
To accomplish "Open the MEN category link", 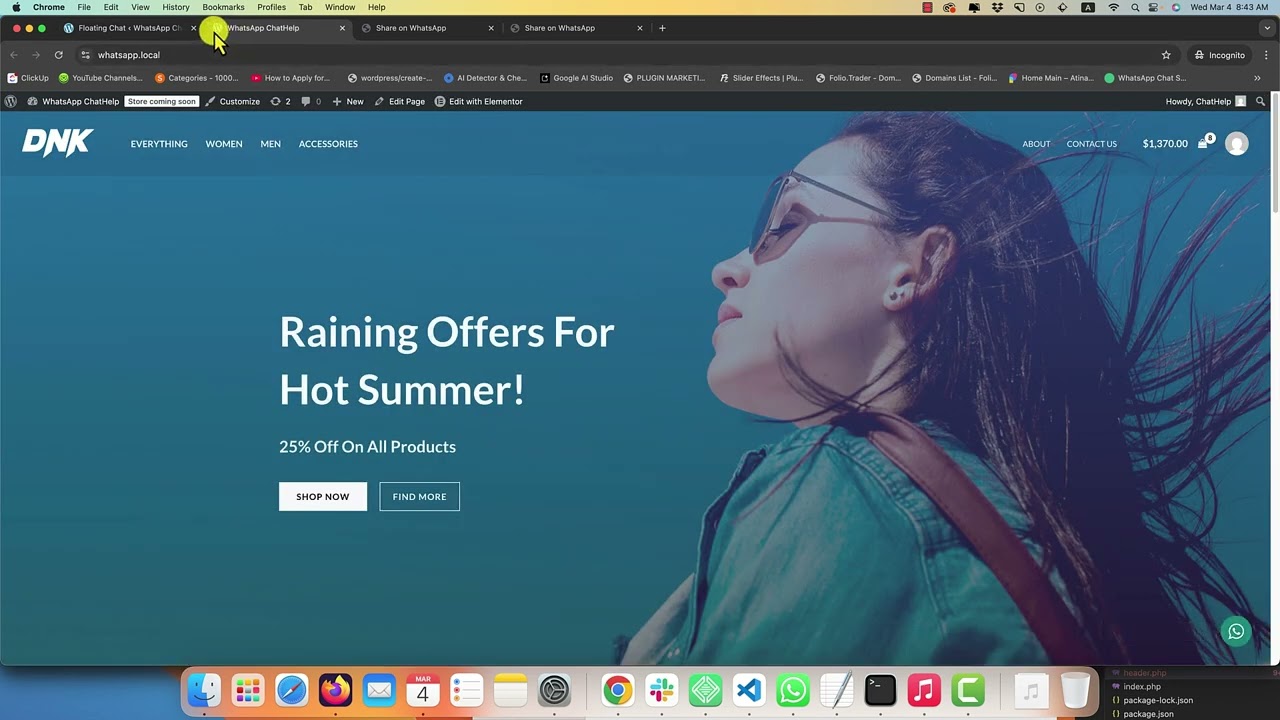I will point(271,144).
